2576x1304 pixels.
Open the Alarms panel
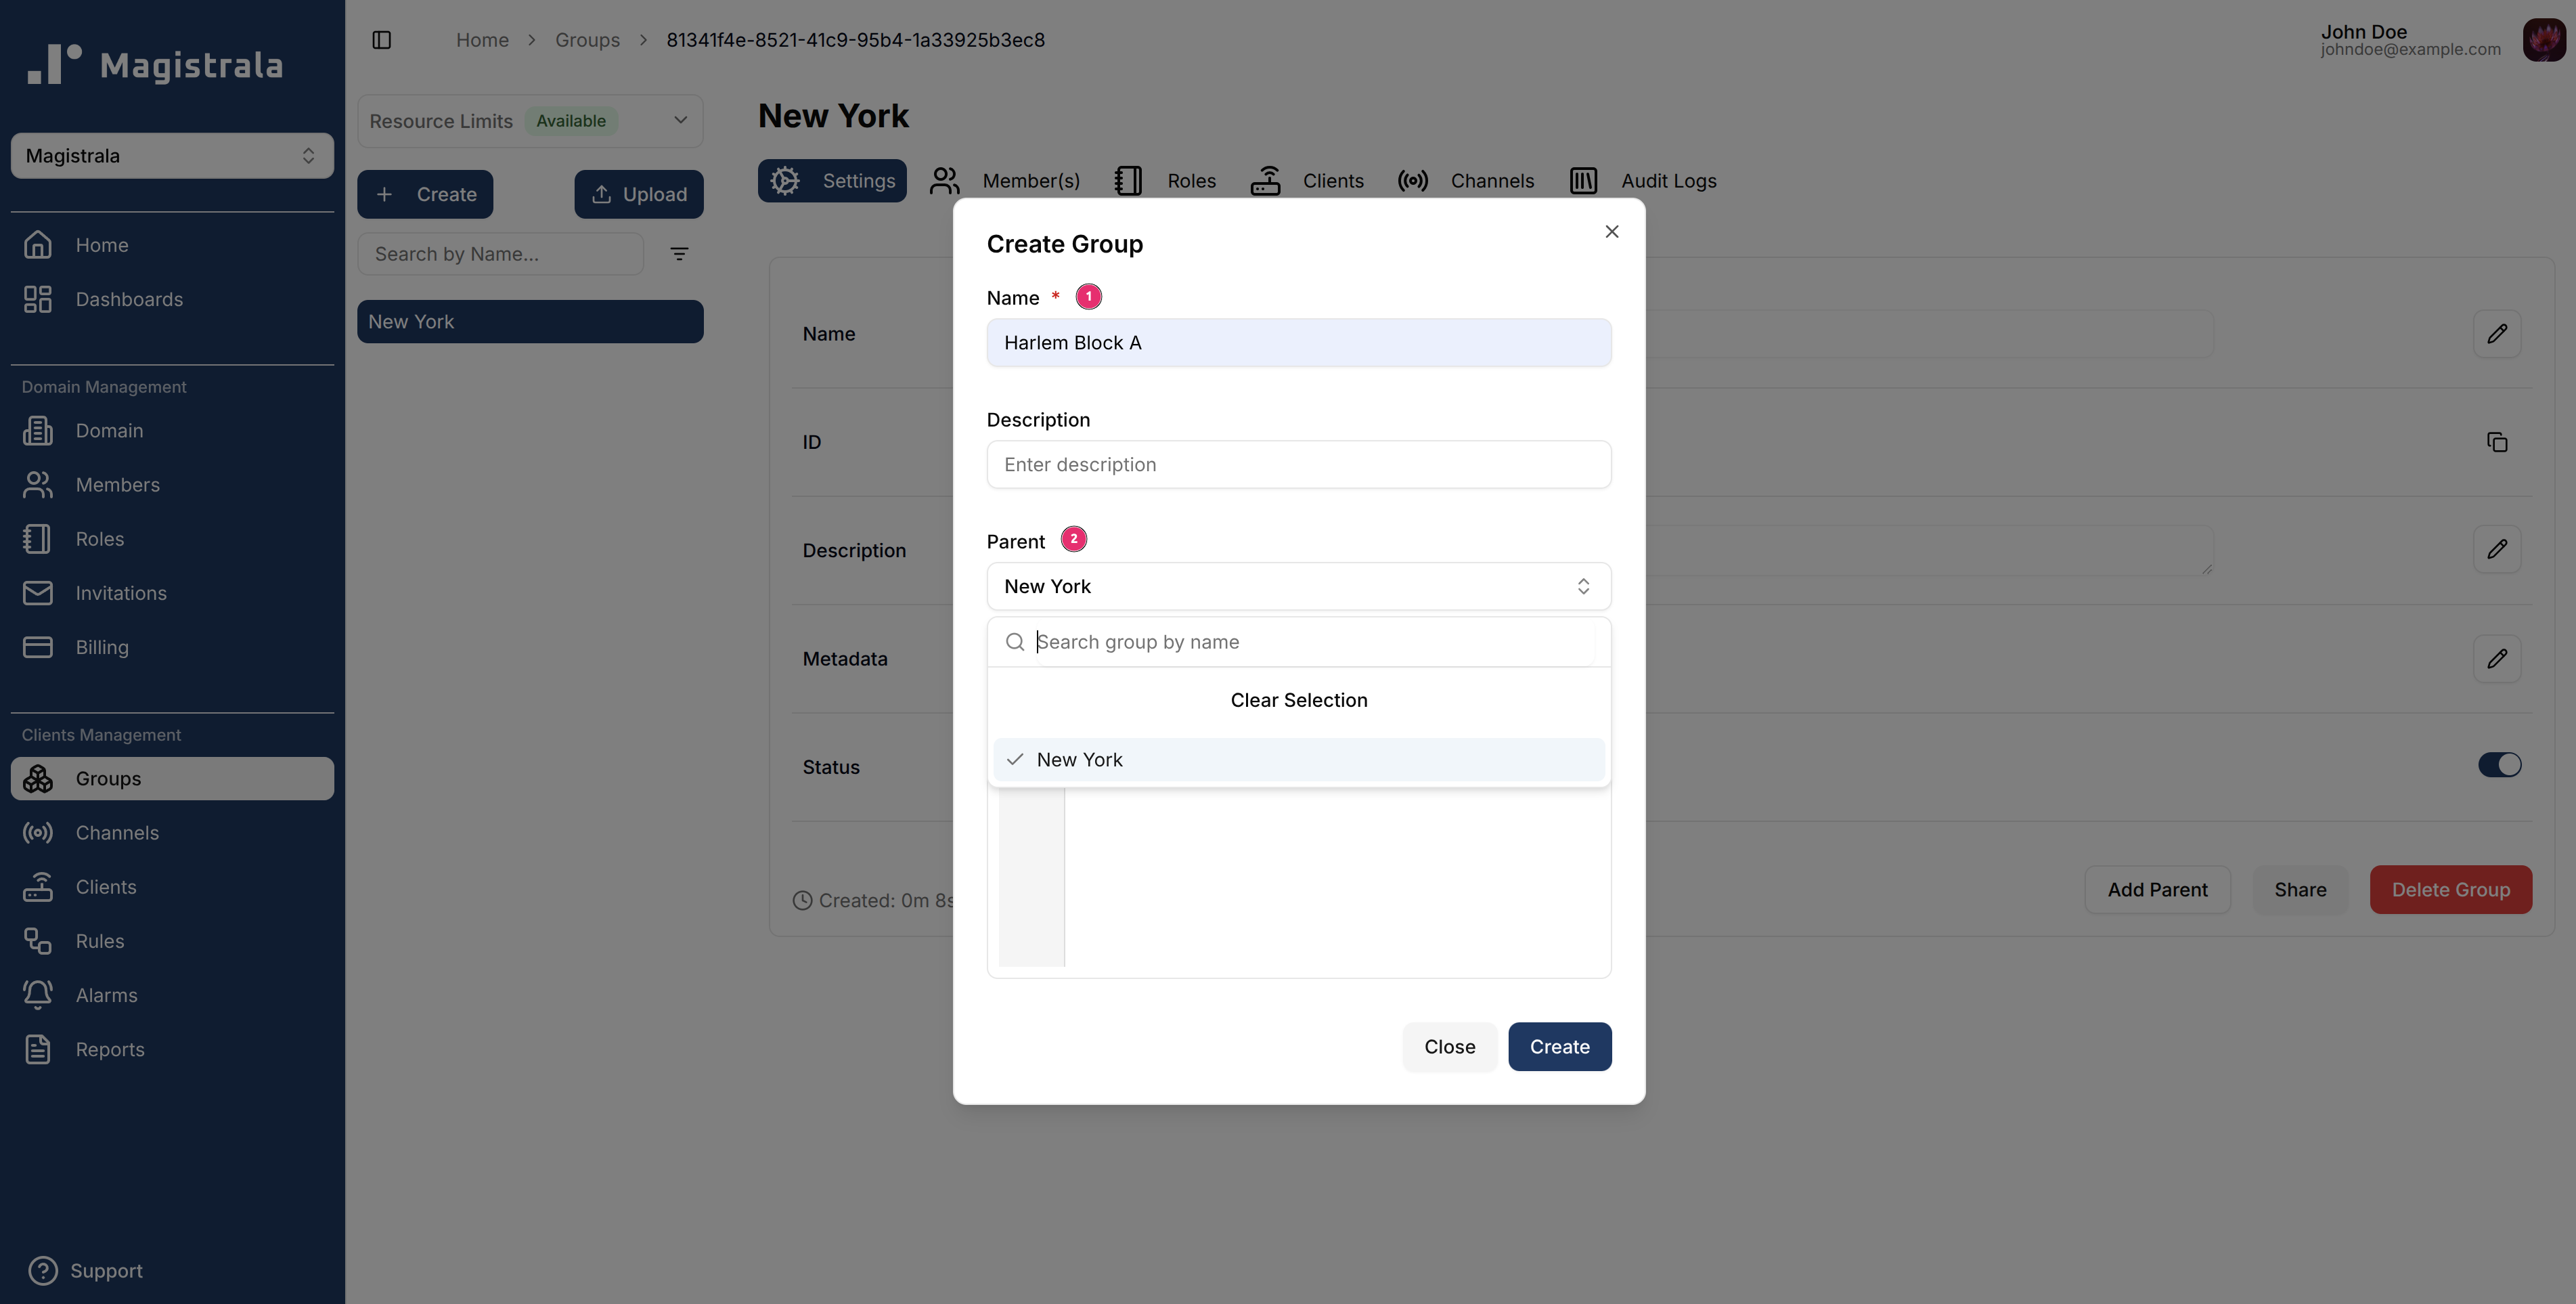pos(106,995)
